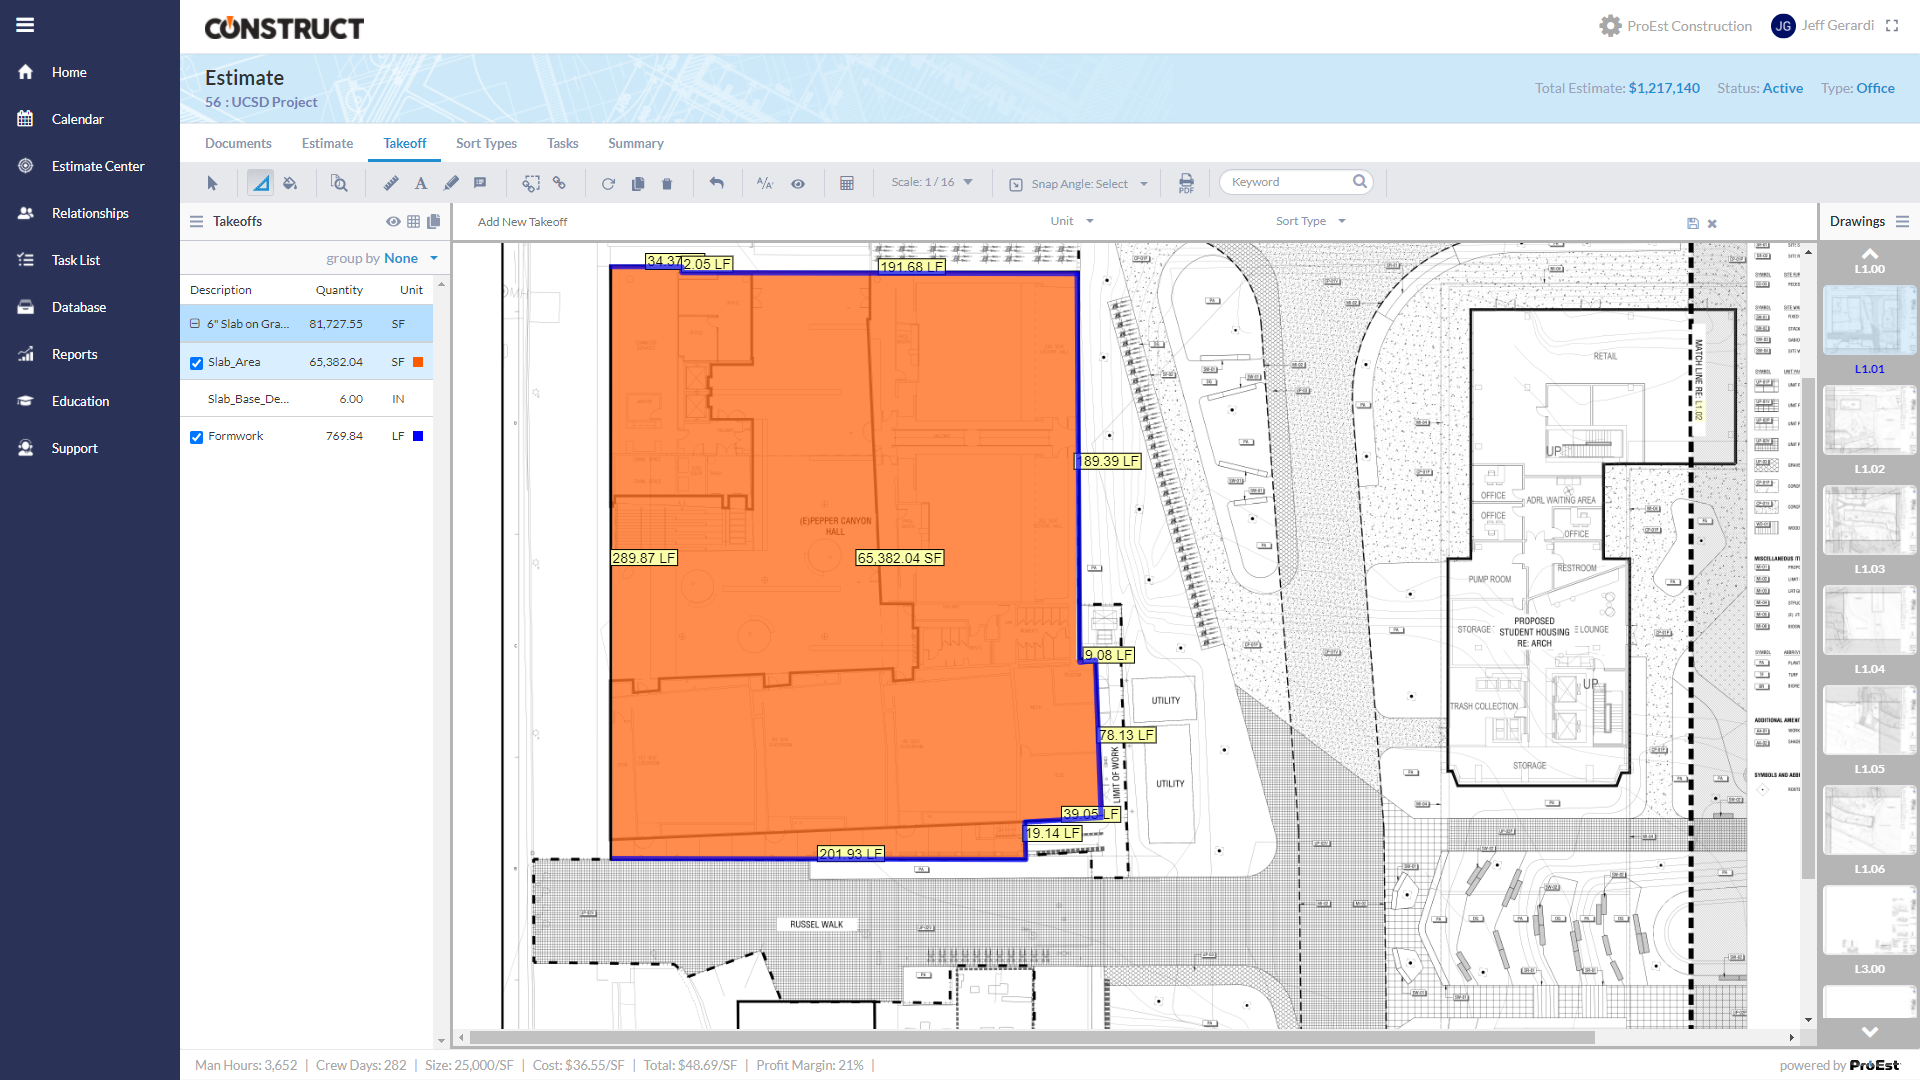1920x1080 pixels.
Task: Uncheck the Formwork checkbox
Action: (x=197, y=437)
